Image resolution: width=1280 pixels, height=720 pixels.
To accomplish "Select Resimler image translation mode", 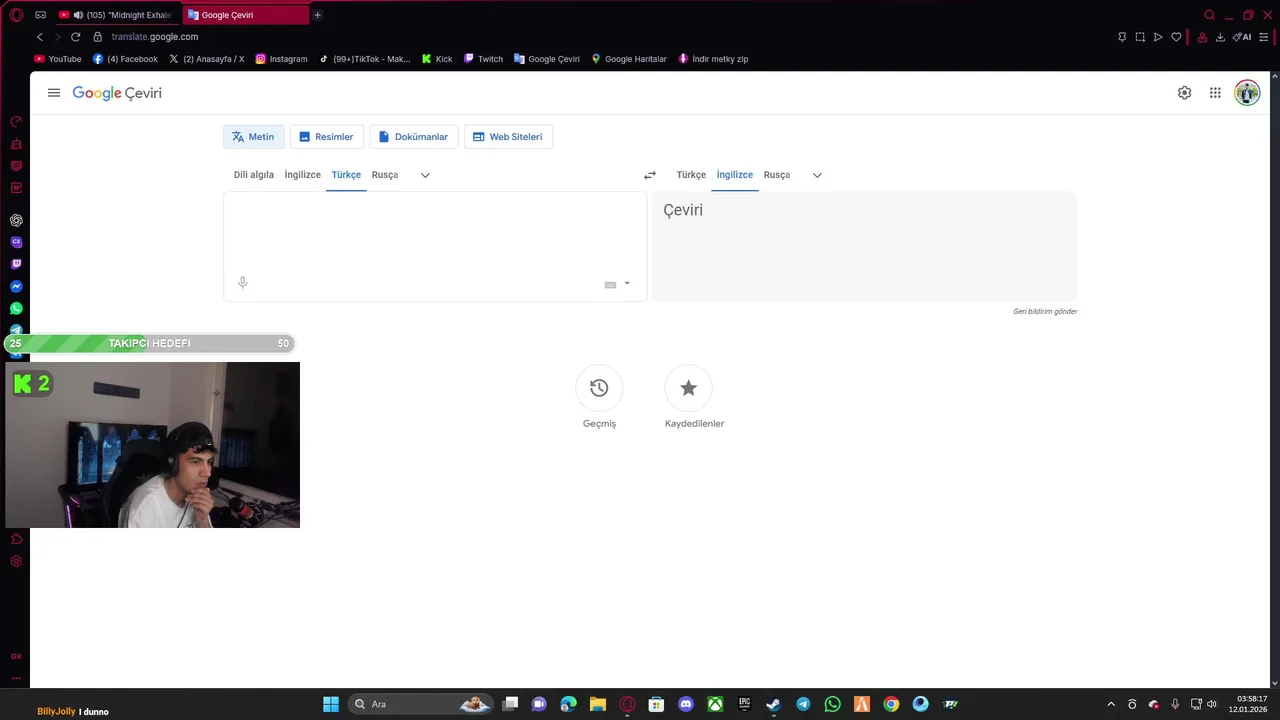I will tap(327, 137).
